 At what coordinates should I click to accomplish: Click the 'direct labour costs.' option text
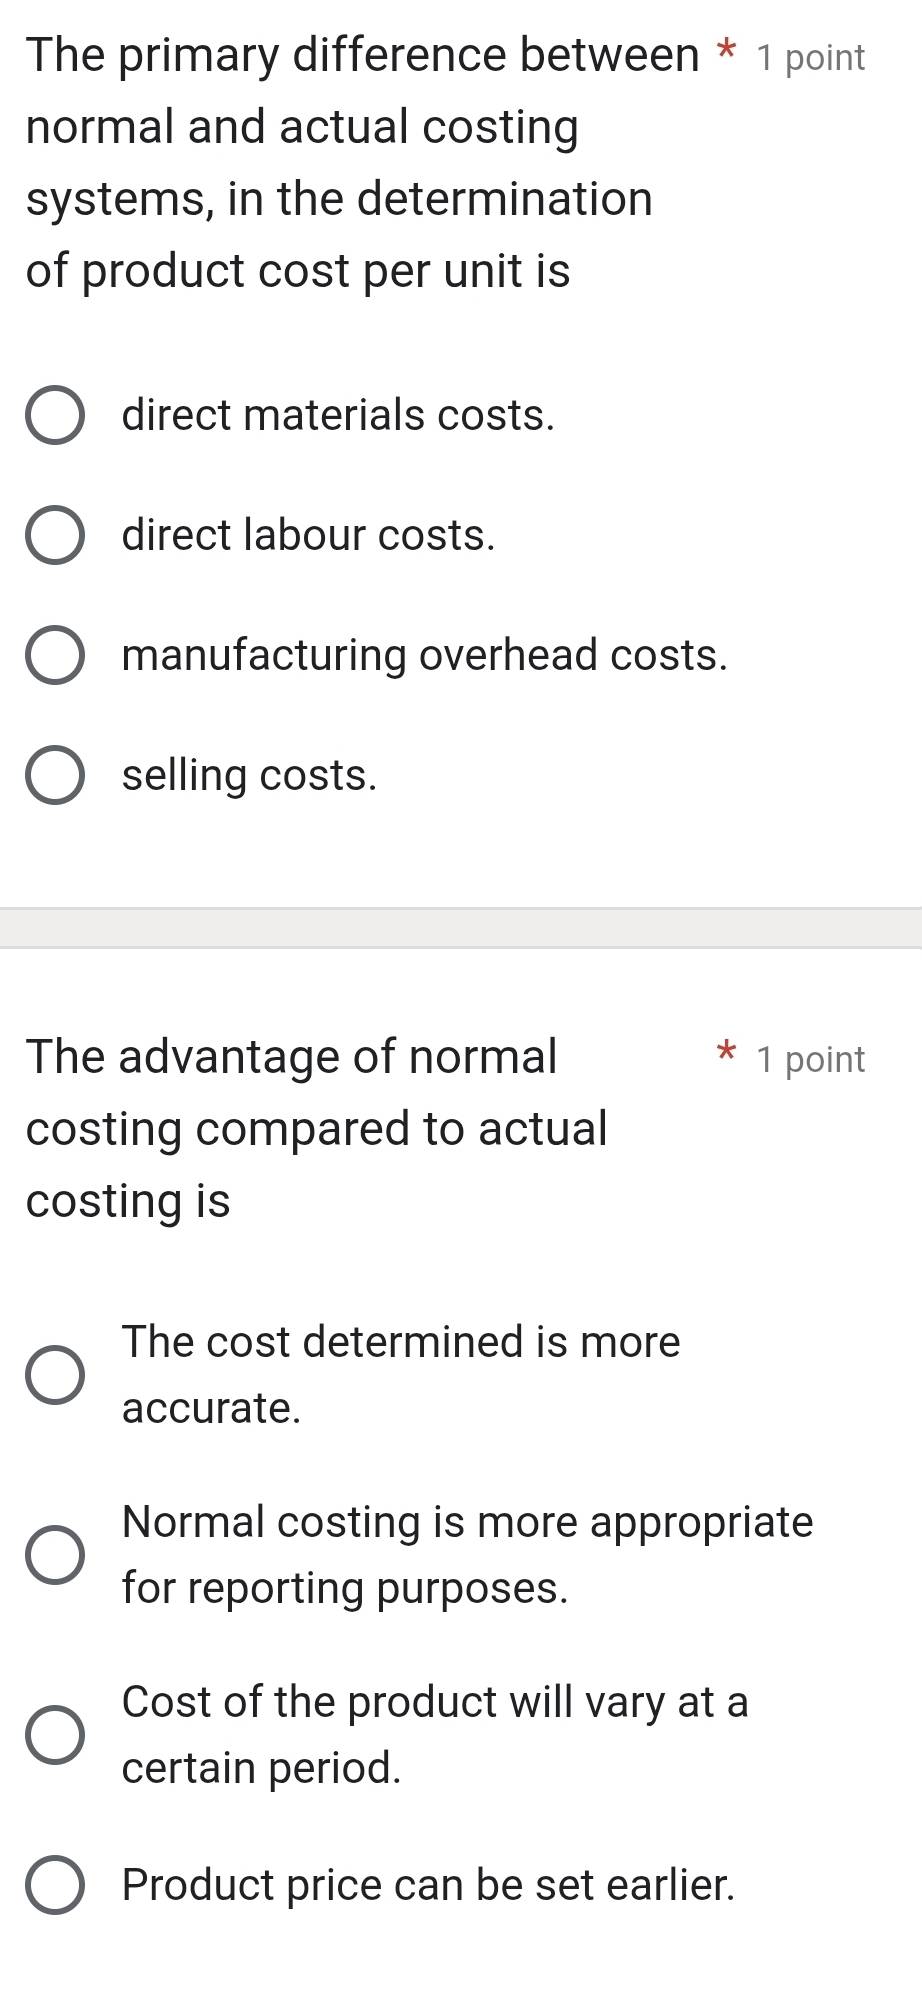click(308, 535)
